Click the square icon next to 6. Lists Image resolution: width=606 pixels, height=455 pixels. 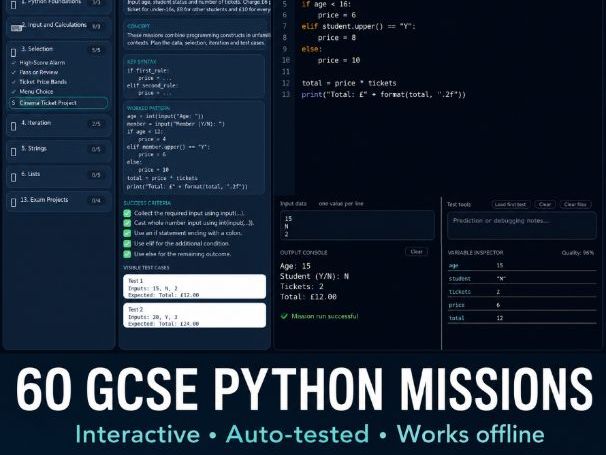pos(14,177)
